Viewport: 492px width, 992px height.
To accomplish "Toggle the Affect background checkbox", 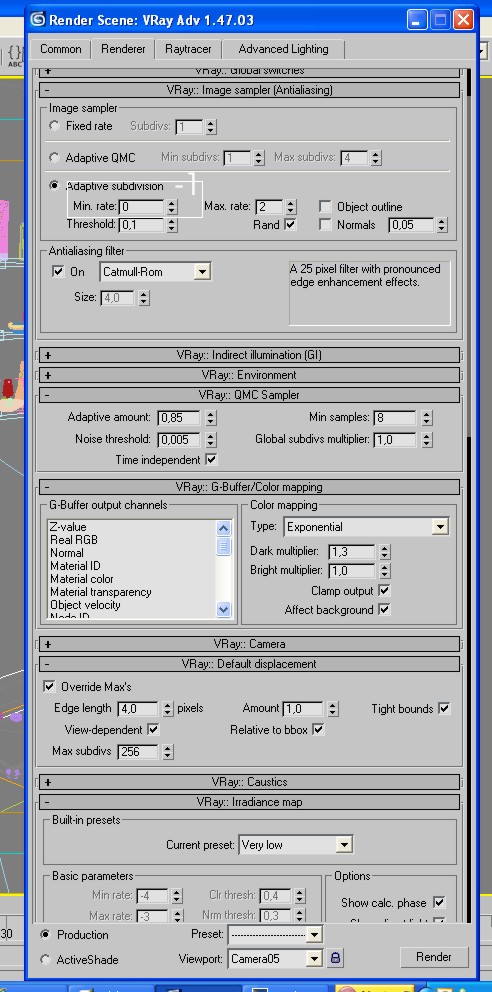I will point(384,610).
